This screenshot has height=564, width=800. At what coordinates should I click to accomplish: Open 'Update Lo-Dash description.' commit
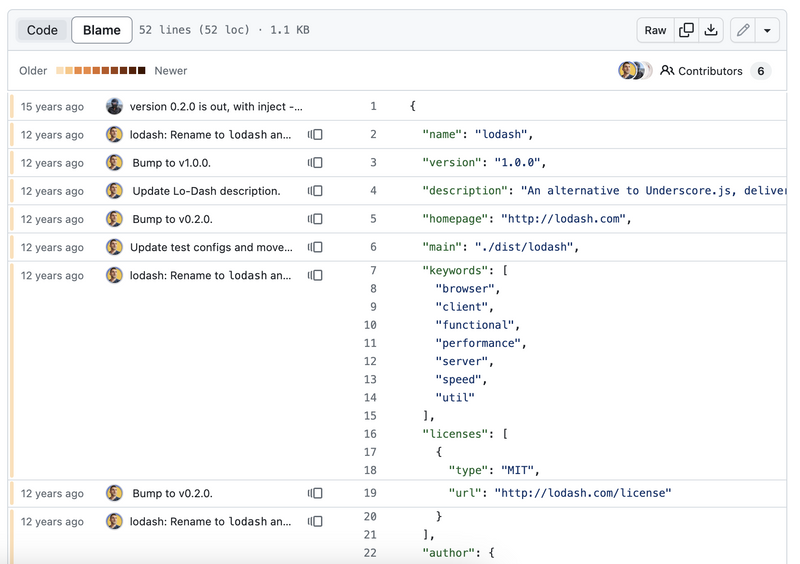pyautogui.click(x=206, y=191)
